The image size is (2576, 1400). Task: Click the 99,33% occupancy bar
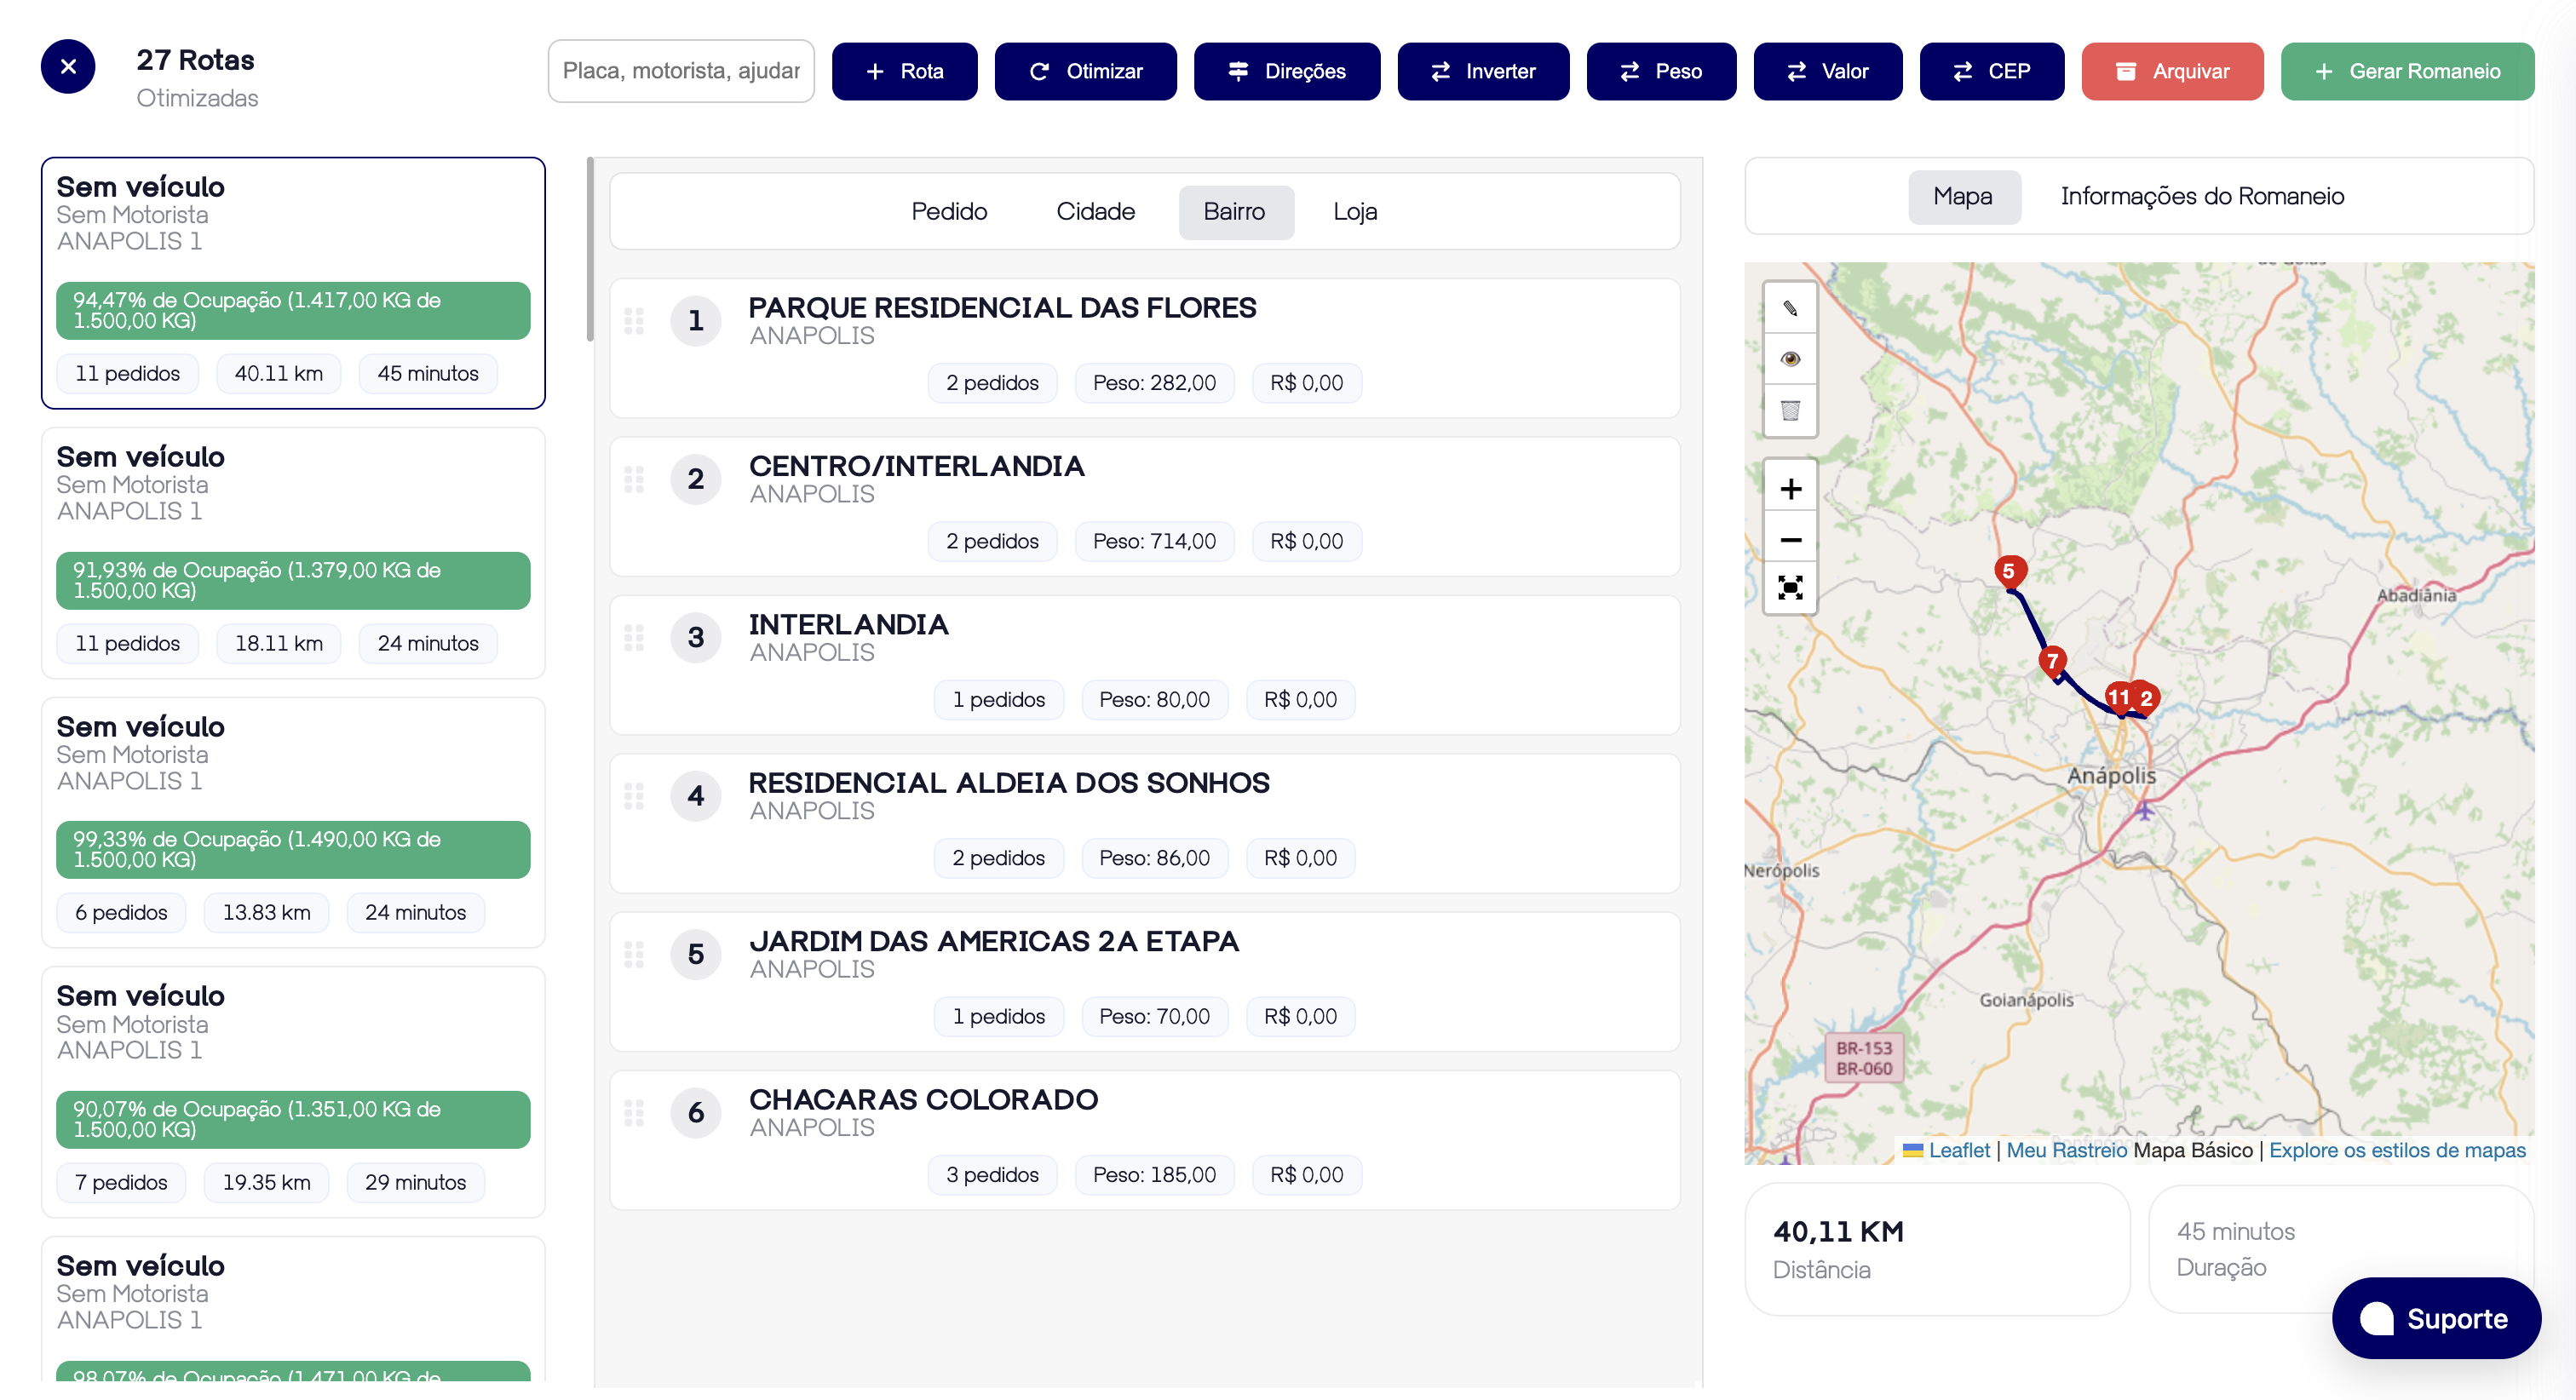pos(292,849)
